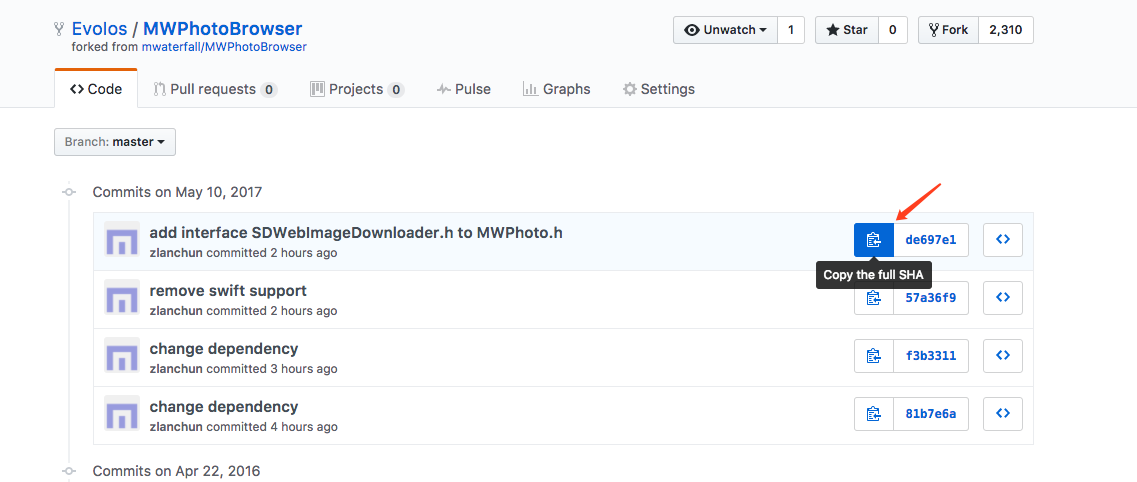
Task: Click zlanchun author on SDWebImageDownloader commit
Action: point(176,253)
